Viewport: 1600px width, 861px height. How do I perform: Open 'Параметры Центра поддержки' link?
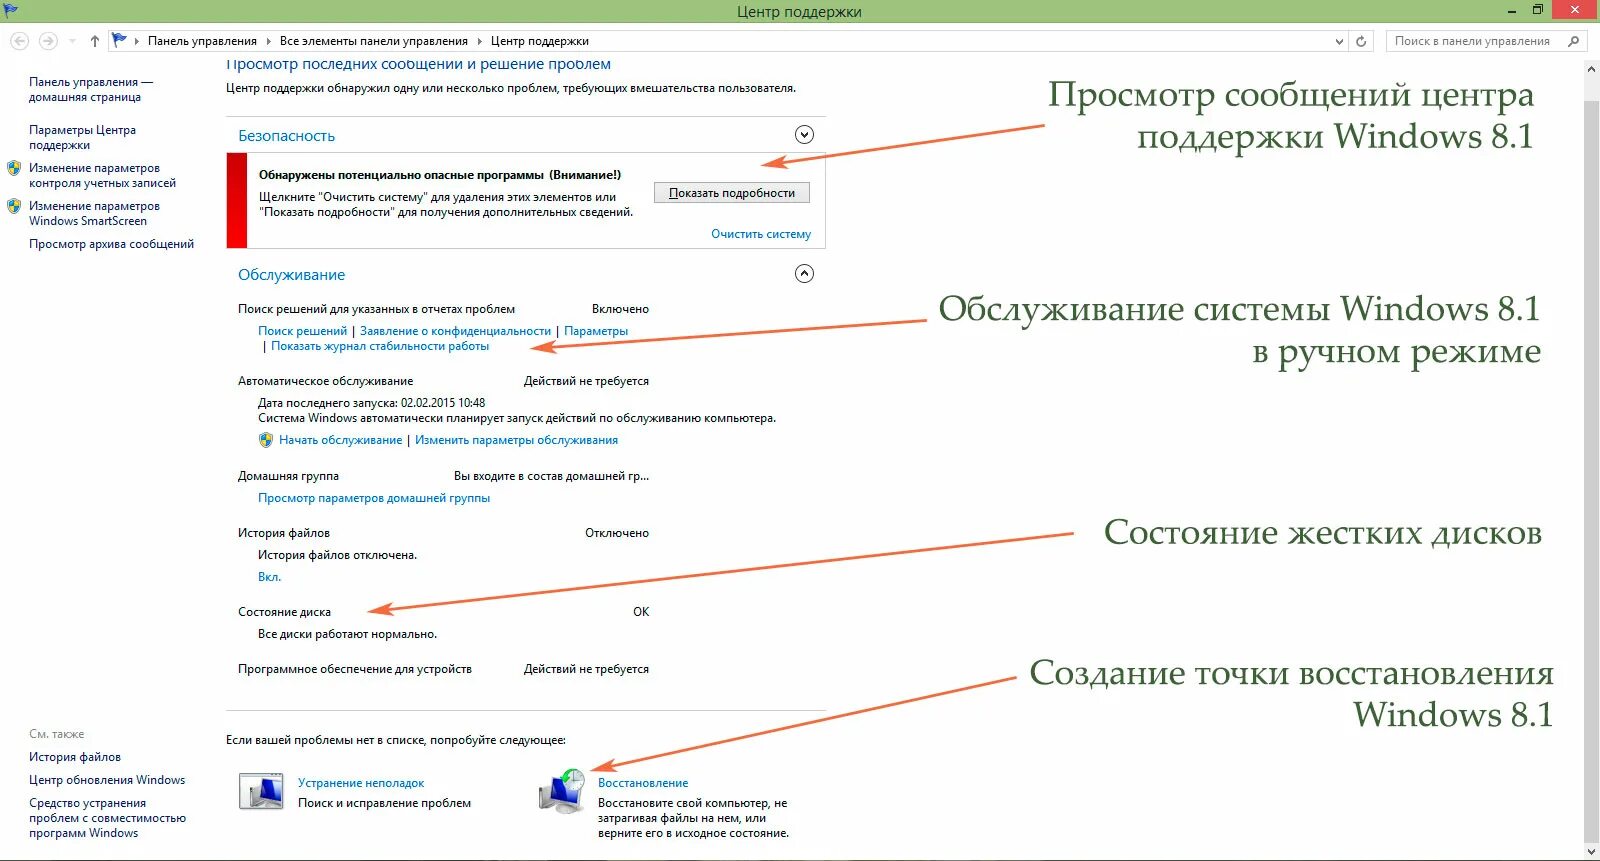click(x=82, y=137)
